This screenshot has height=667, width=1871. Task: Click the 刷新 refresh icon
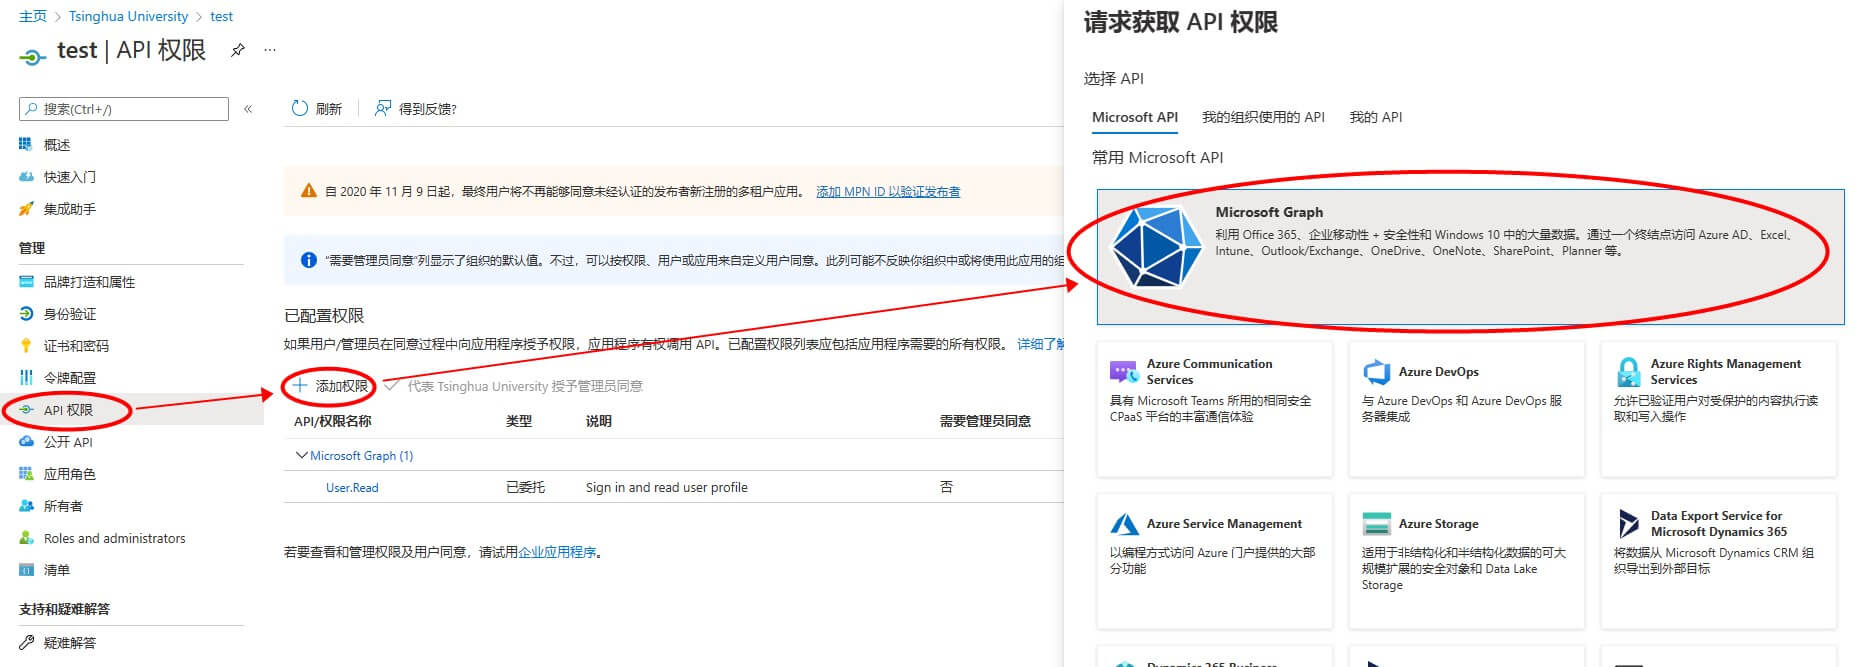click(x=299, y=109)
